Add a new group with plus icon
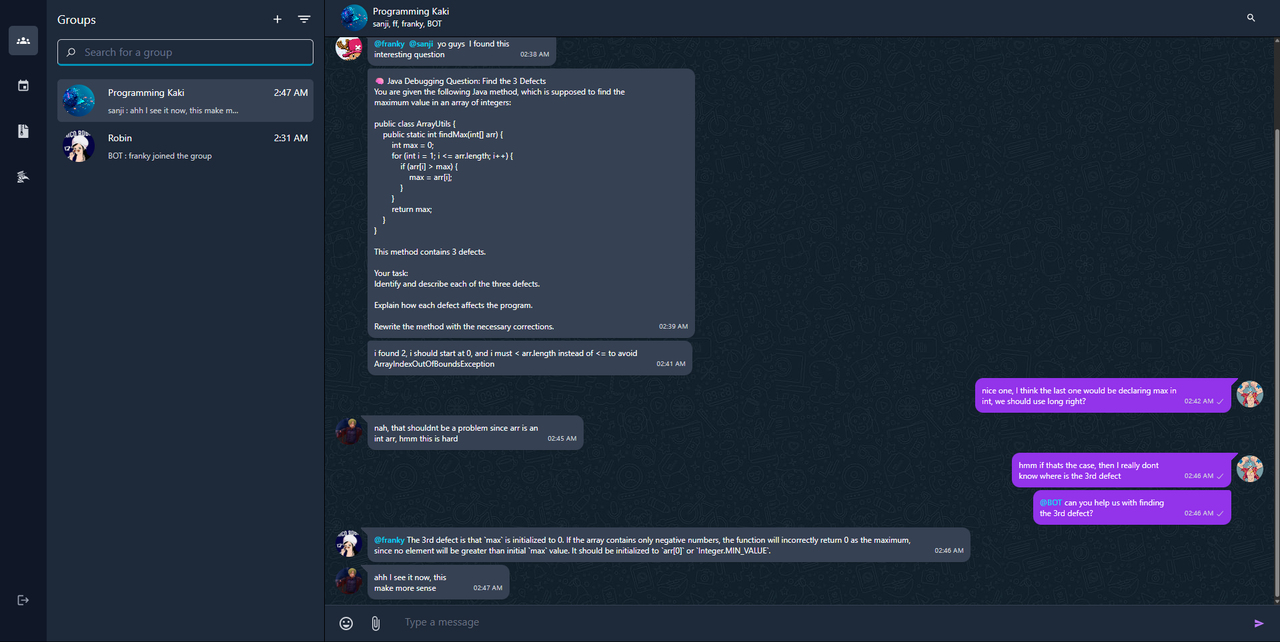Screen dimensions: 1280x642 [x=277, y=19]
